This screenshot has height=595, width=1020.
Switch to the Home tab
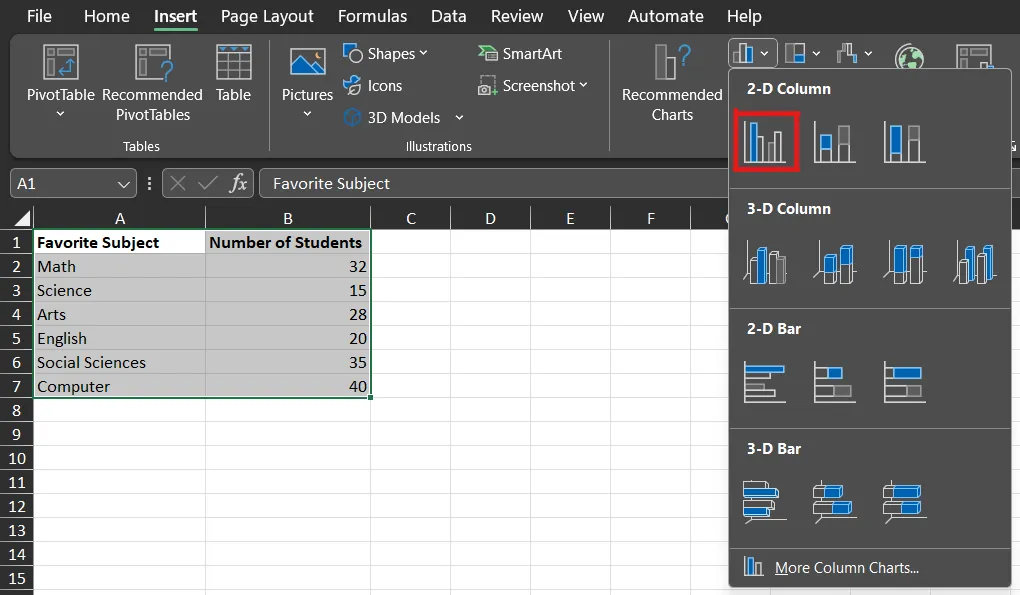tap(107, 16)
